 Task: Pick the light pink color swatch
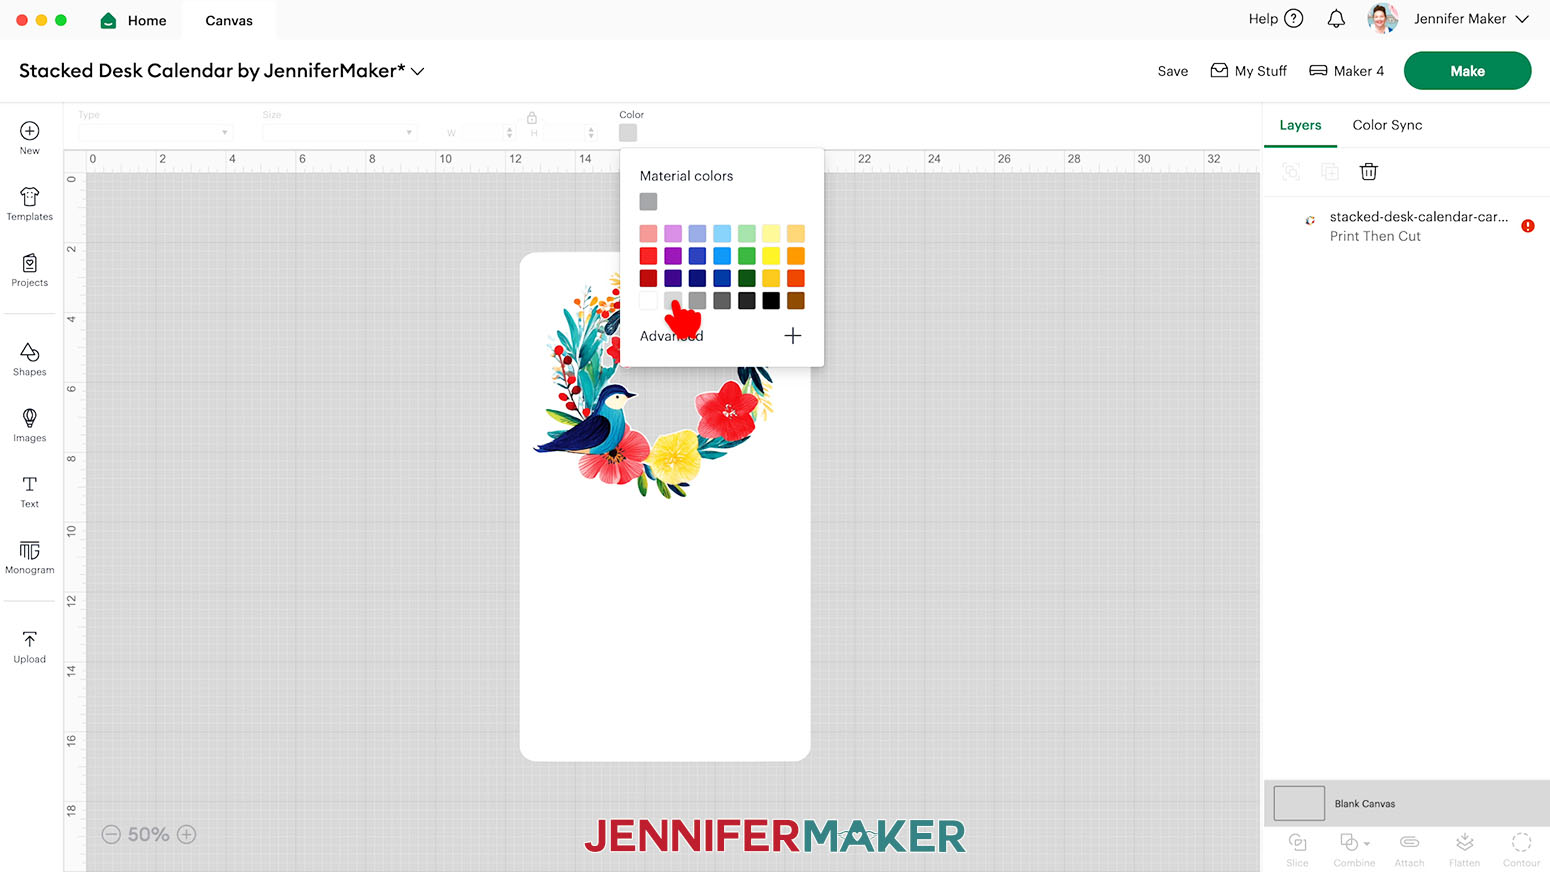tap(648, 234)
